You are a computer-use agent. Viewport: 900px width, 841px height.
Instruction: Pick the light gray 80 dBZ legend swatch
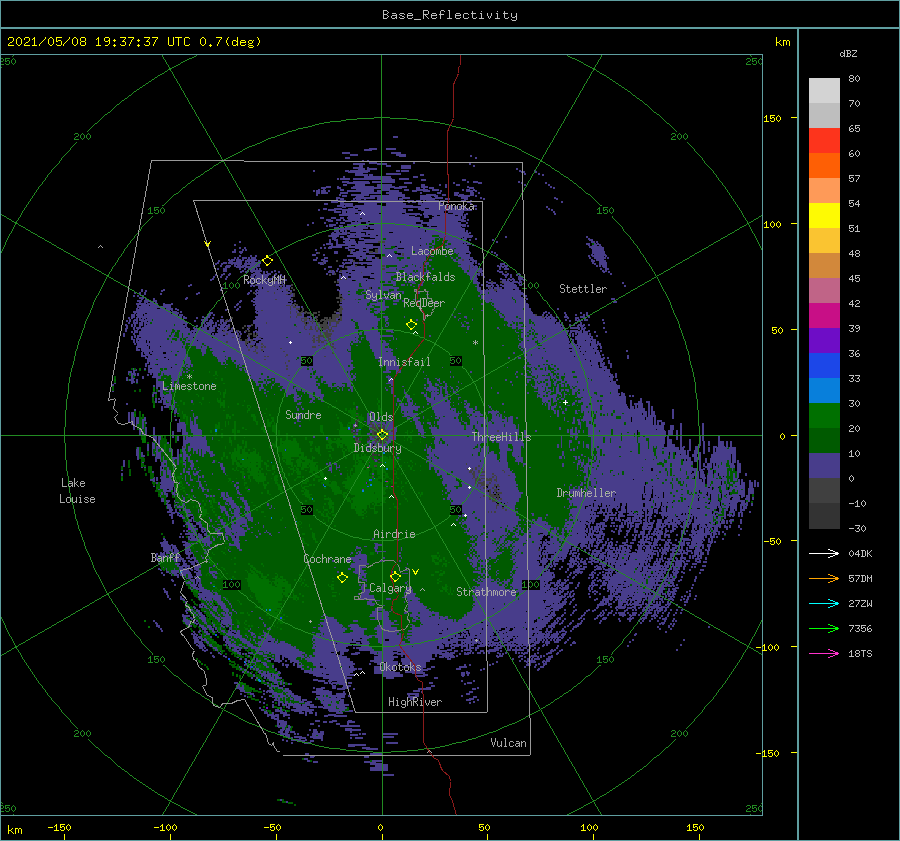point(824,90)
